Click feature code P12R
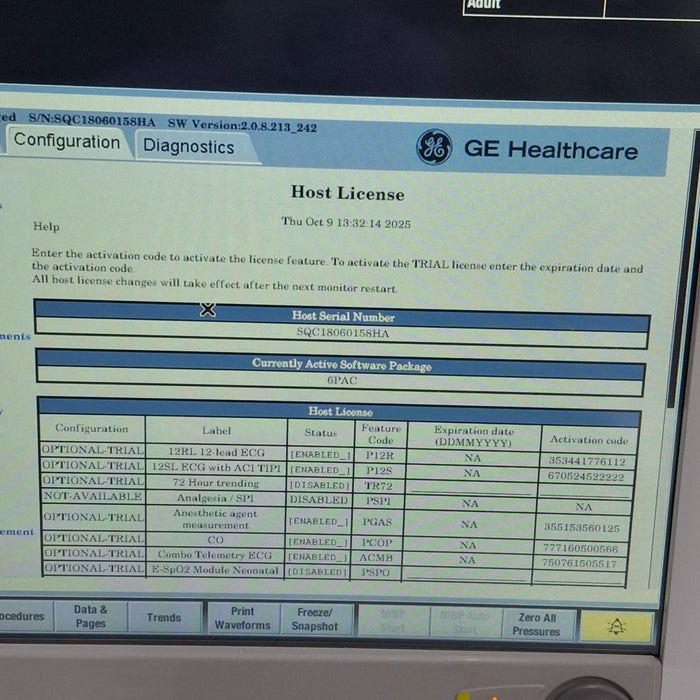Viewport: 700px width, 700px height. (380, 455)
